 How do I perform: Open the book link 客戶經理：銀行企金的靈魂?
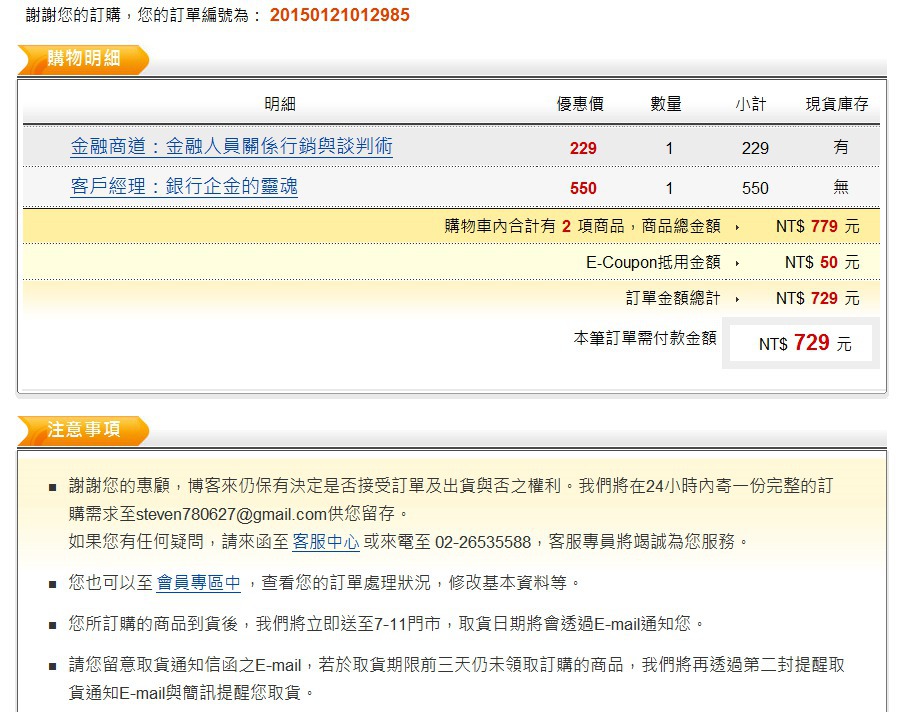click(x=184, y=186)
